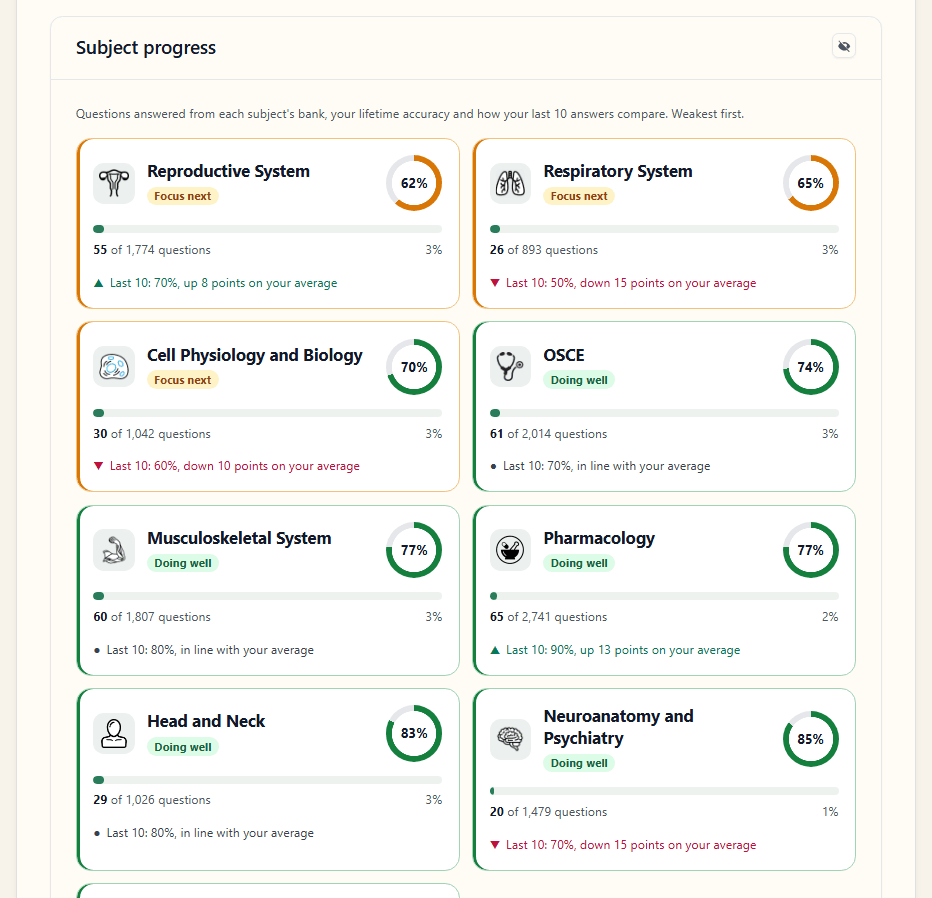Click the Pharmacology question progress bar

(664, 596)
